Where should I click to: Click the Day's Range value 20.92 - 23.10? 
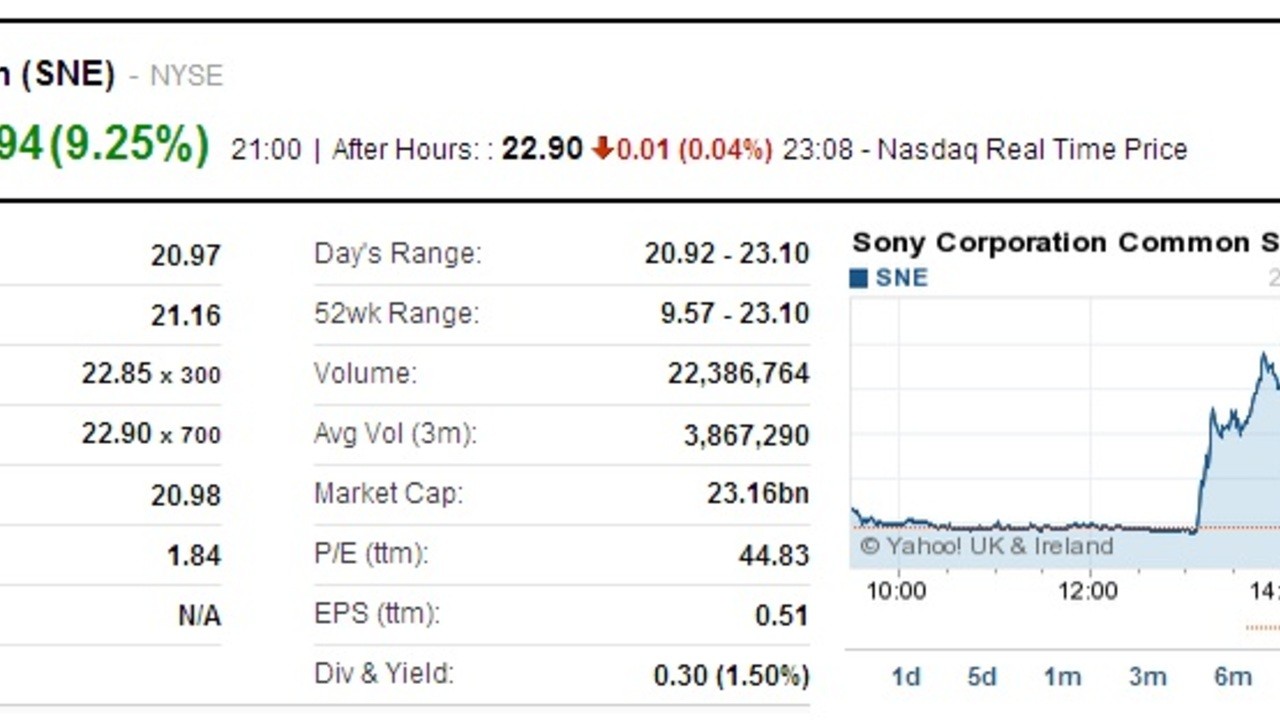727,253
